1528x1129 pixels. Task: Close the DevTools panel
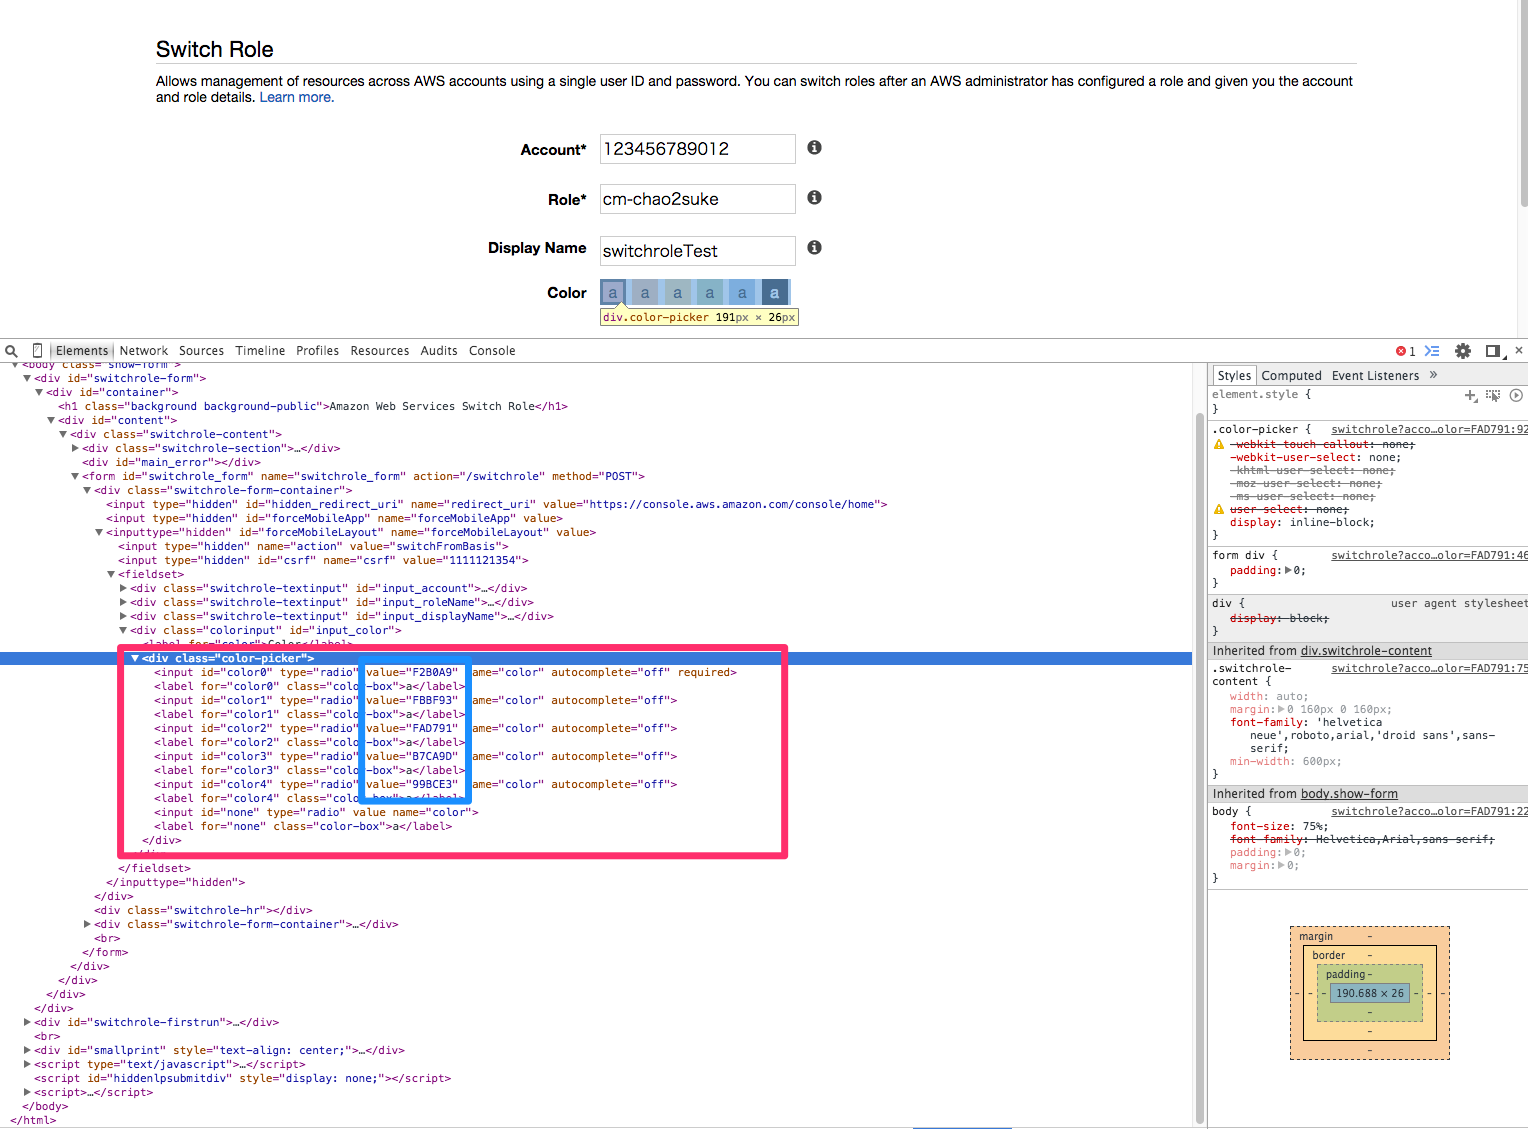point(1519,350)
